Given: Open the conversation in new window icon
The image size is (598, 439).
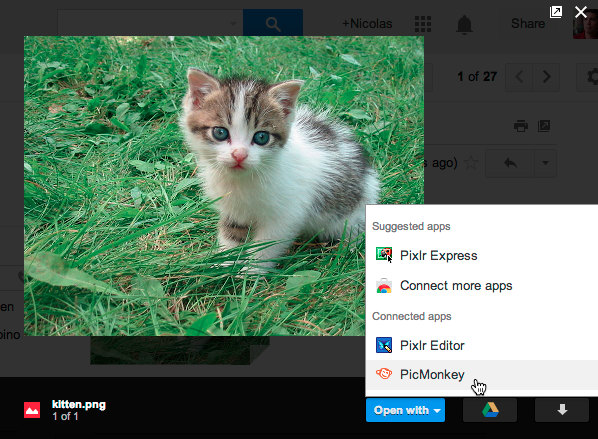Looking at the screenshot, I should [x=544, y=126].
